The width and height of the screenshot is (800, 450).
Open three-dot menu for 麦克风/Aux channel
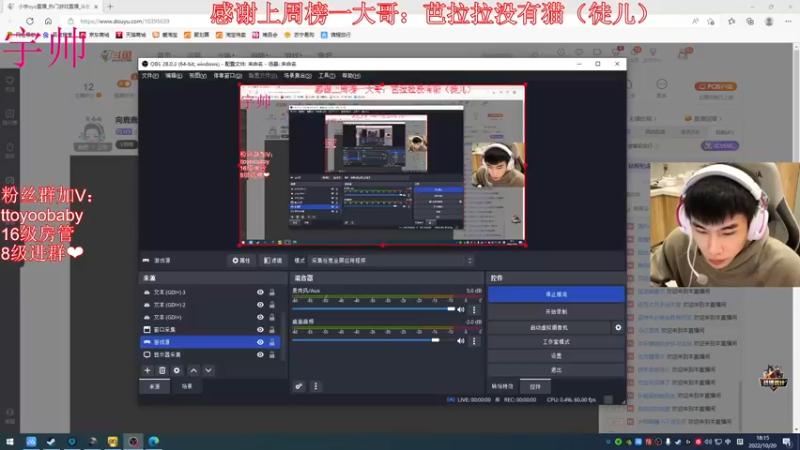[x=474, y=310]
